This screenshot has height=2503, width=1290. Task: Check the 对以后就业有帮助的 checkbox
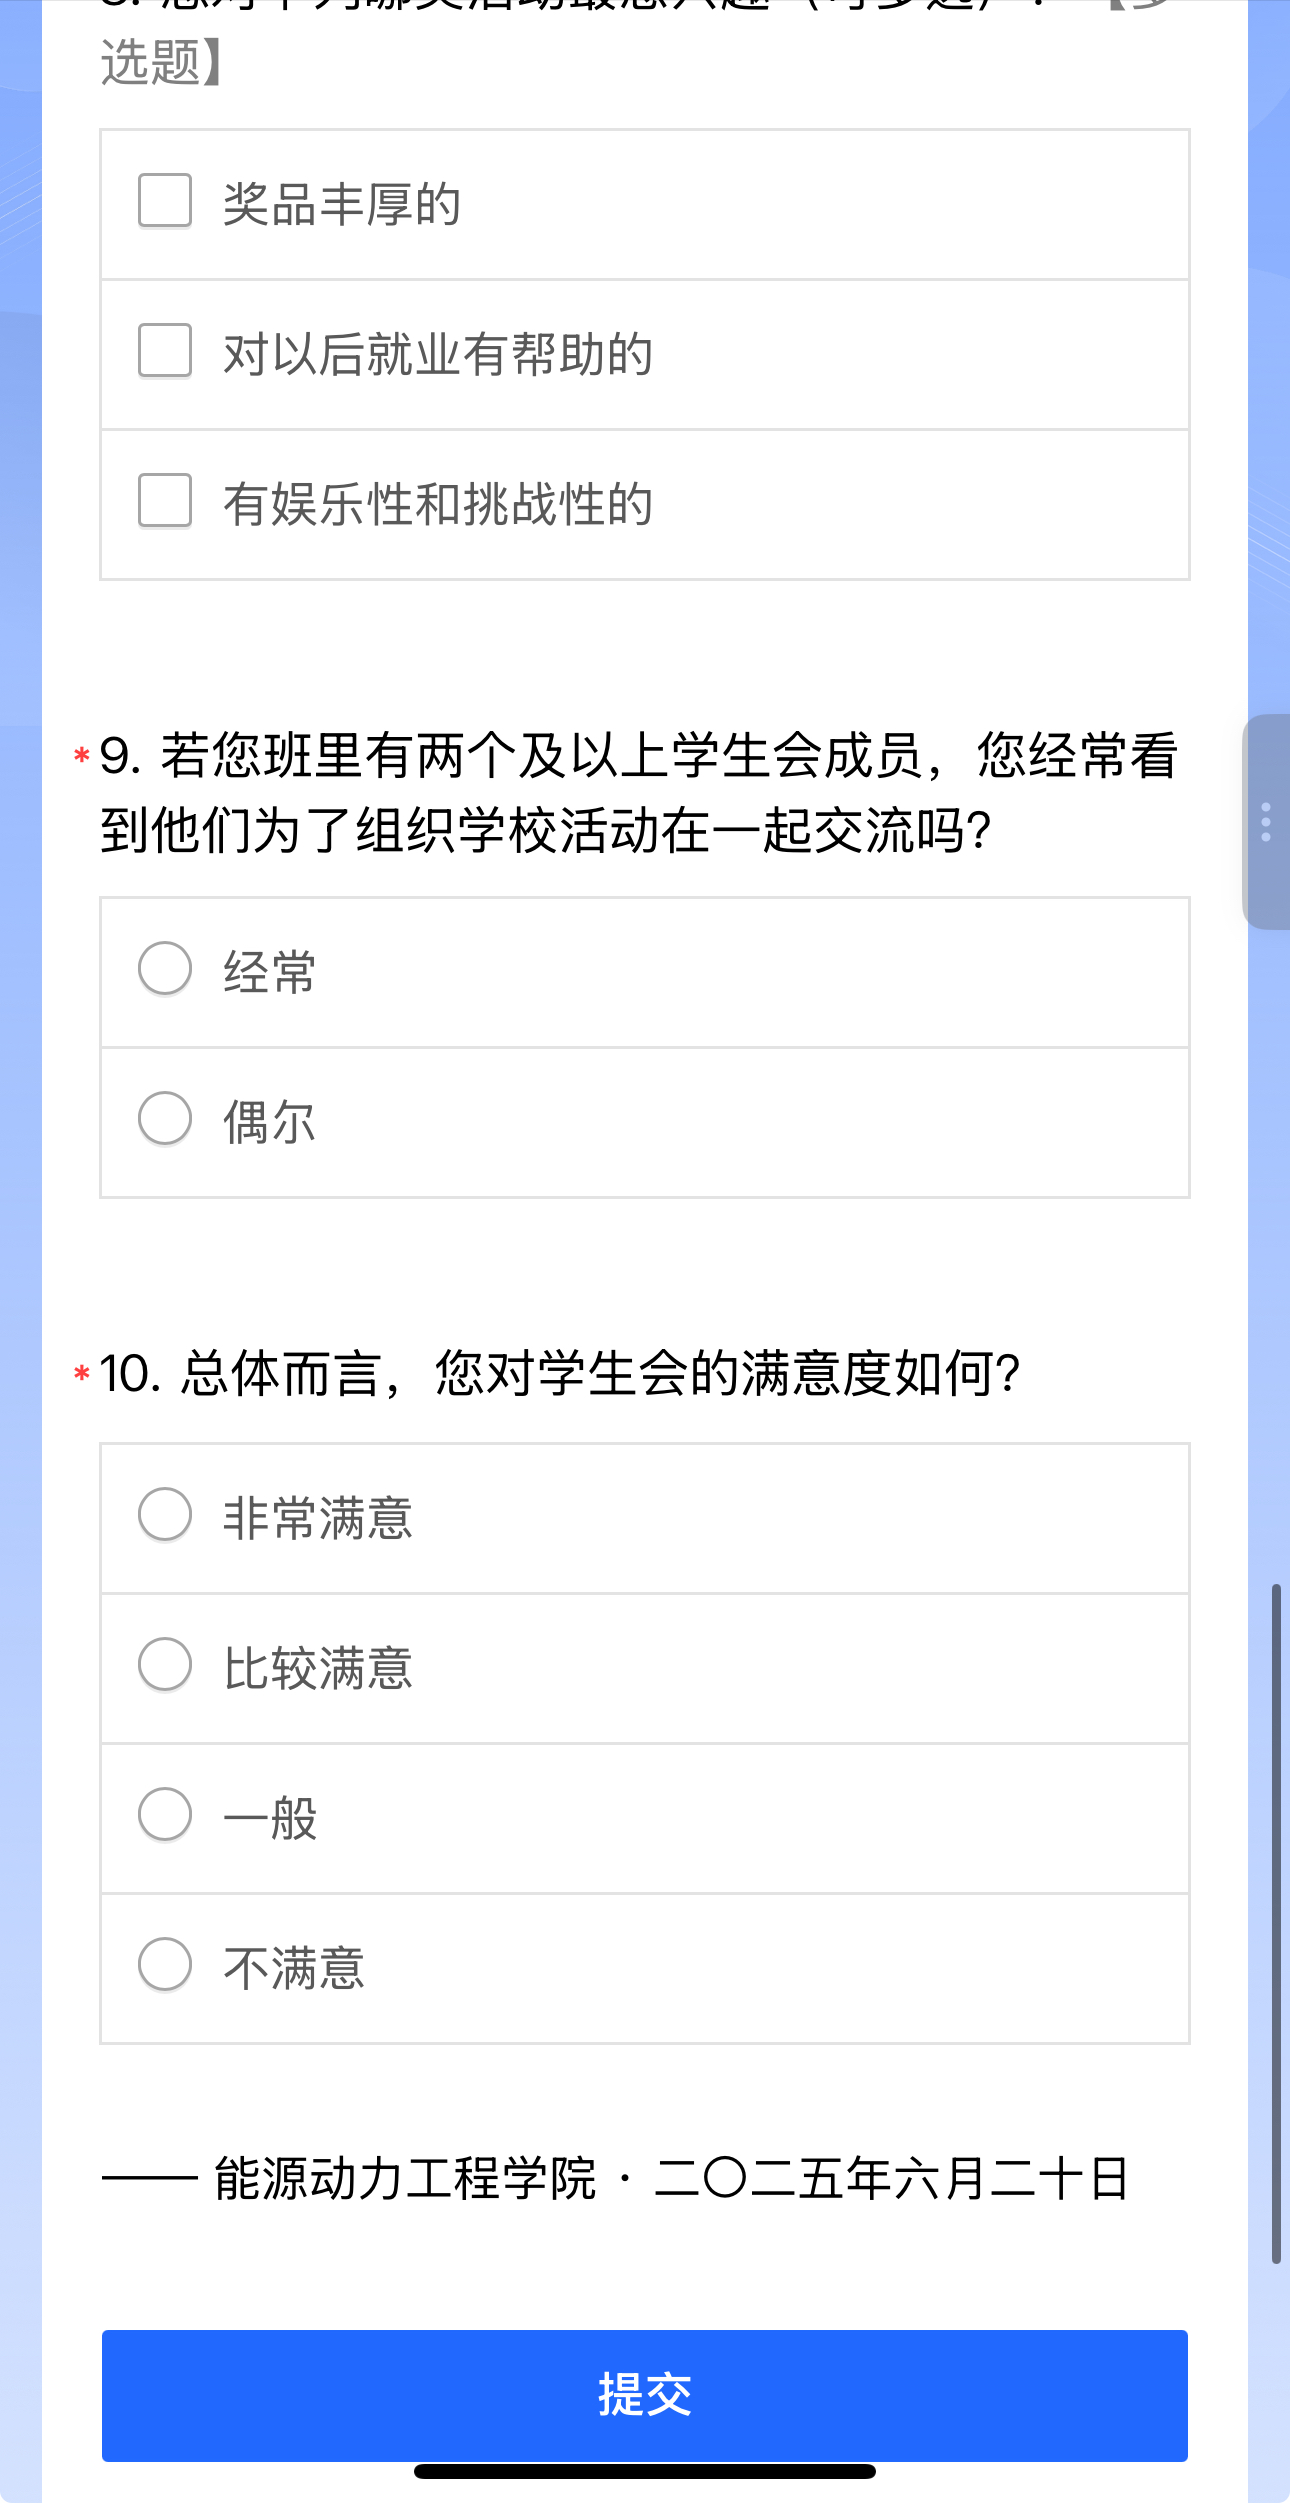coord(165,351)
